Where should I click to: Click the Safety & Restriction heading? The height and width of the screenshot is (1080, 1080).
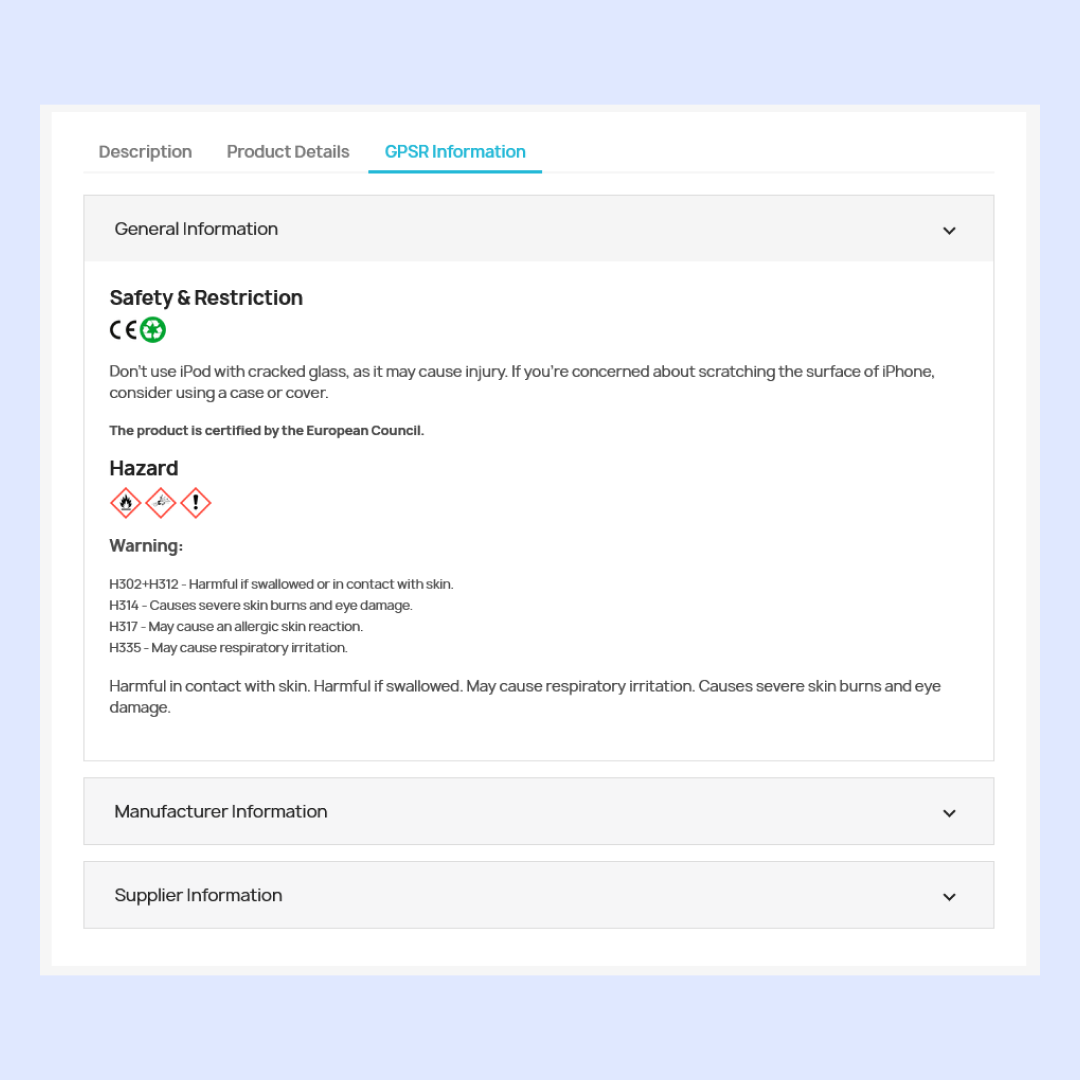point(206,298)
